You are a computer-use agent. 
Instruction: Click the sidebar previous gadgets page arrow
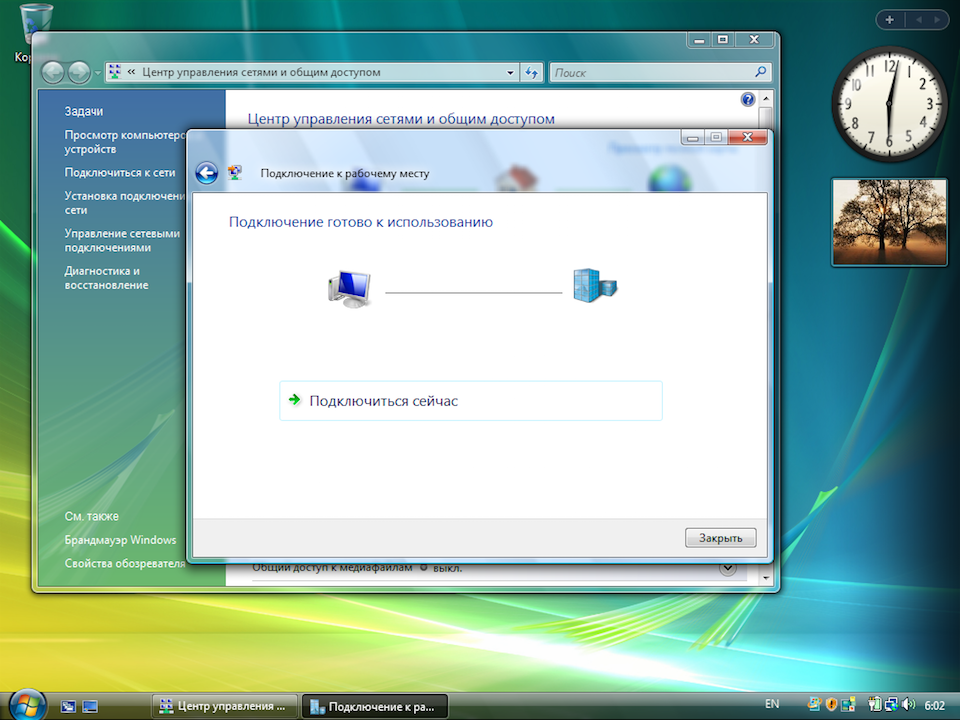918,20
